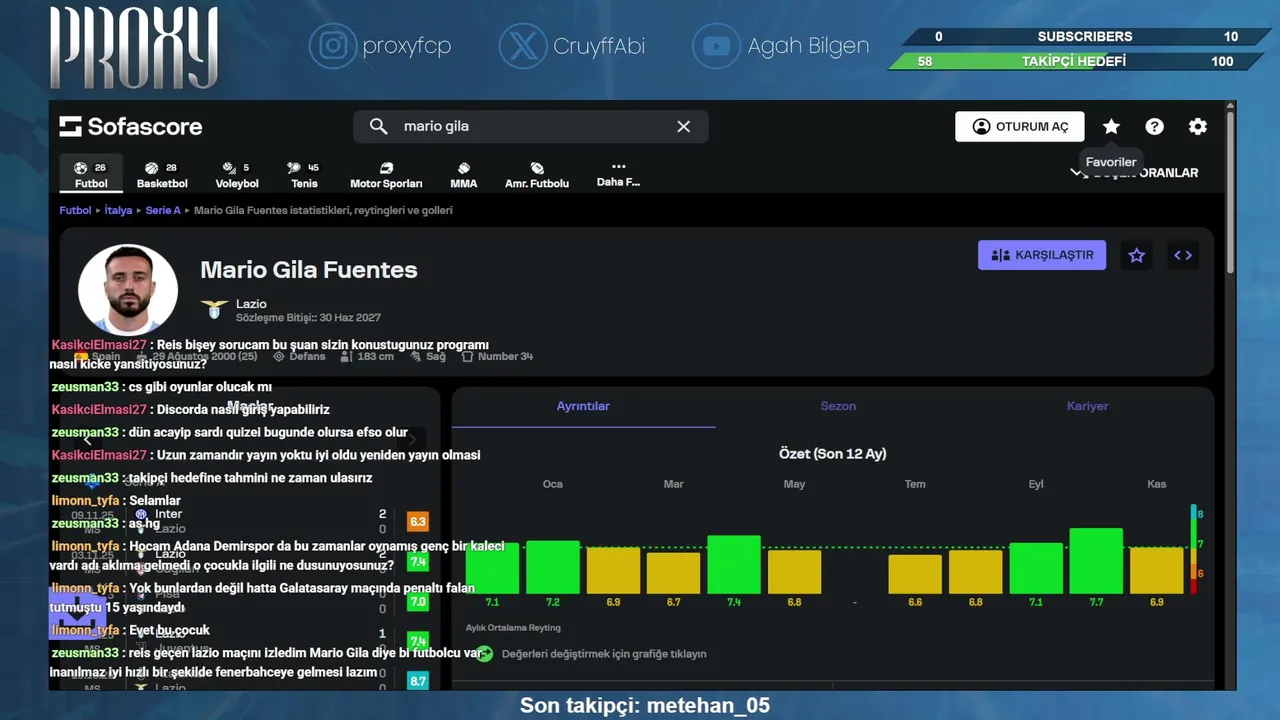Expand the ORANLAR dropdown chevron
This screenshot has width=1280, height=720.
tap(1078, 173)
